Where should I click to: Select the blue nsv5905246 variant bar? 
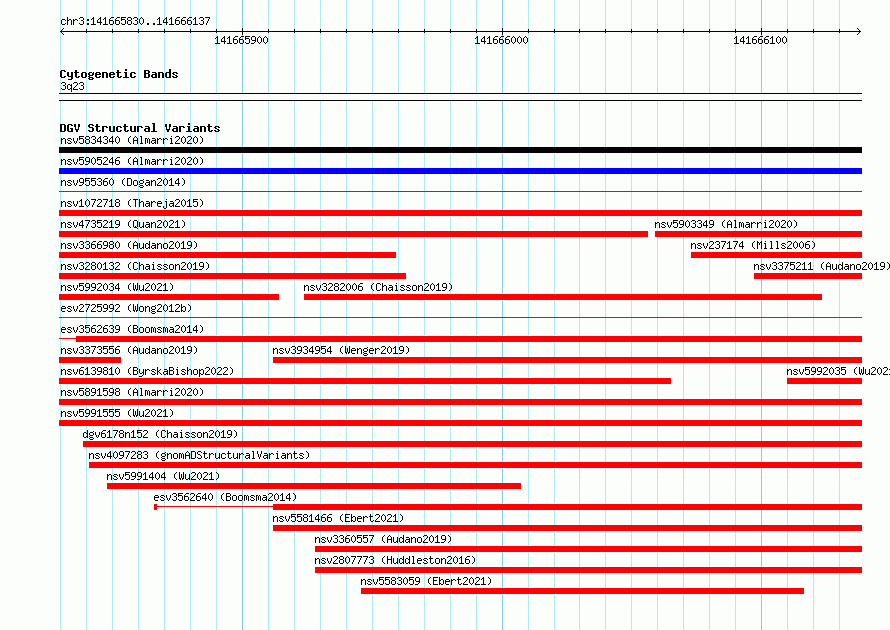460,171
